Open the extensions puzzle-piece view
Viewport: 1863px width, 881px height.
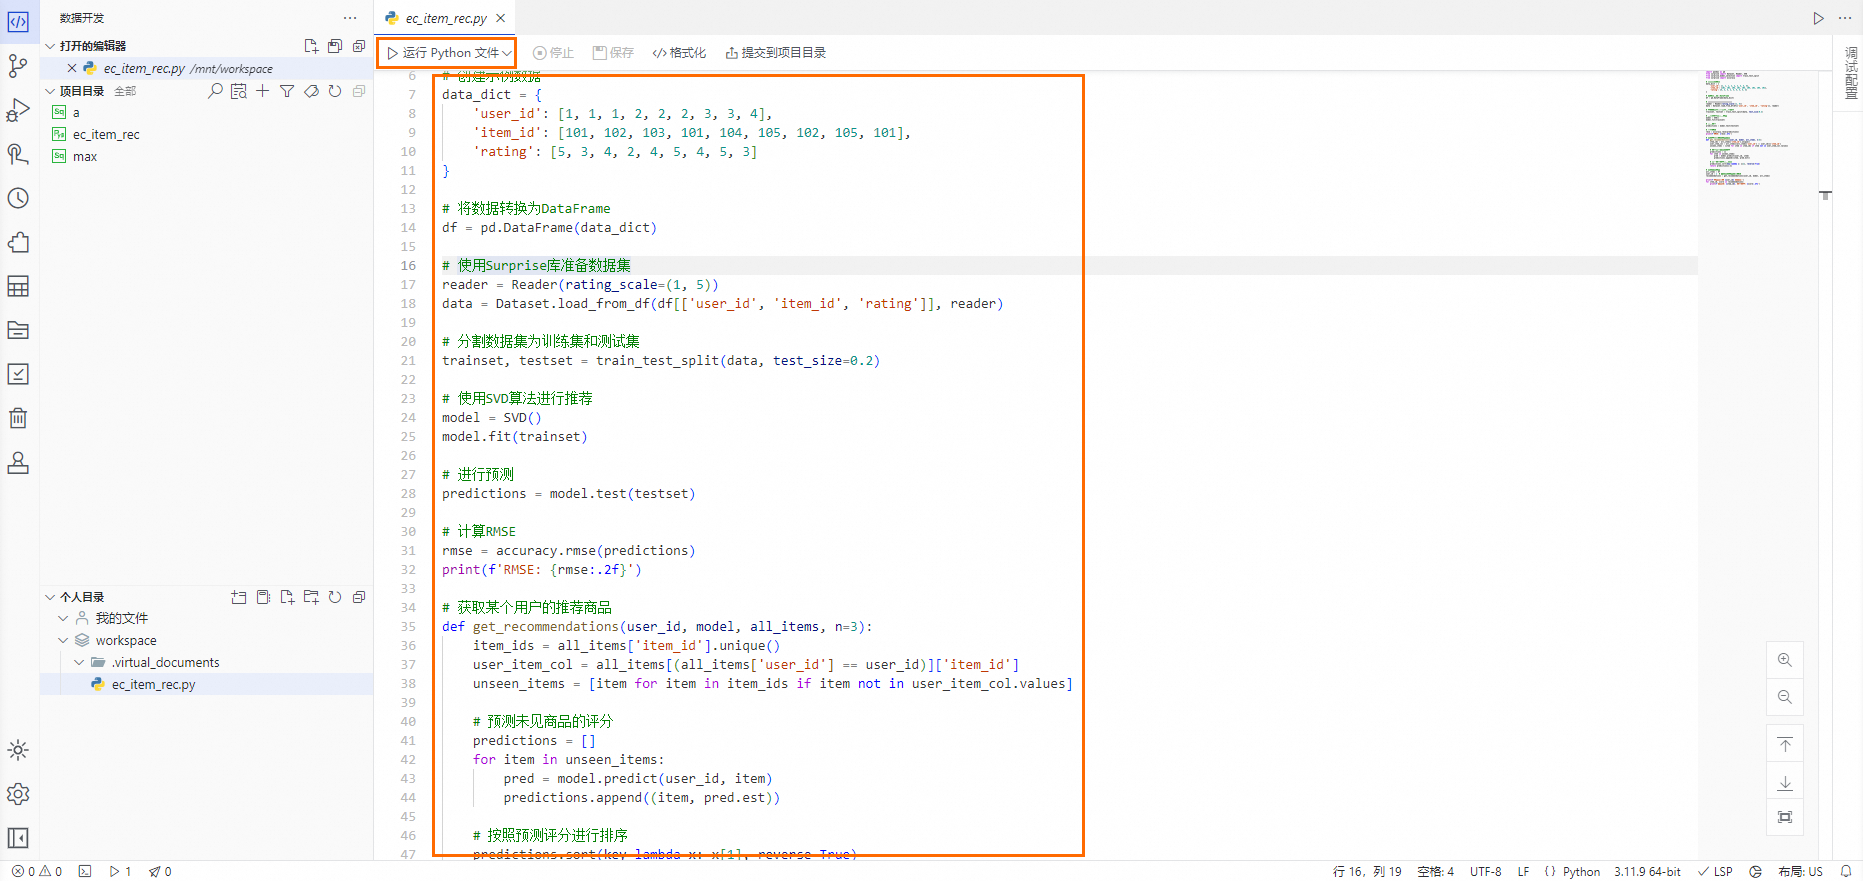click(18, 242)
